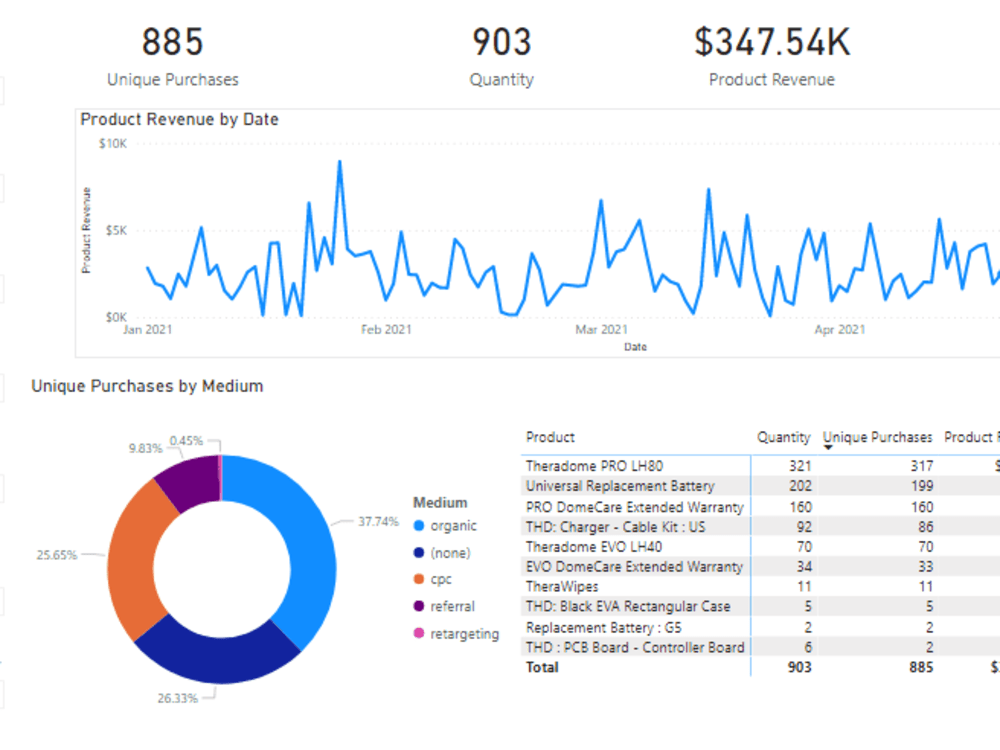1000x750 pixels.
Task: Click the Theradome PRO LH80 table row
Action: (x=650, y=466)
